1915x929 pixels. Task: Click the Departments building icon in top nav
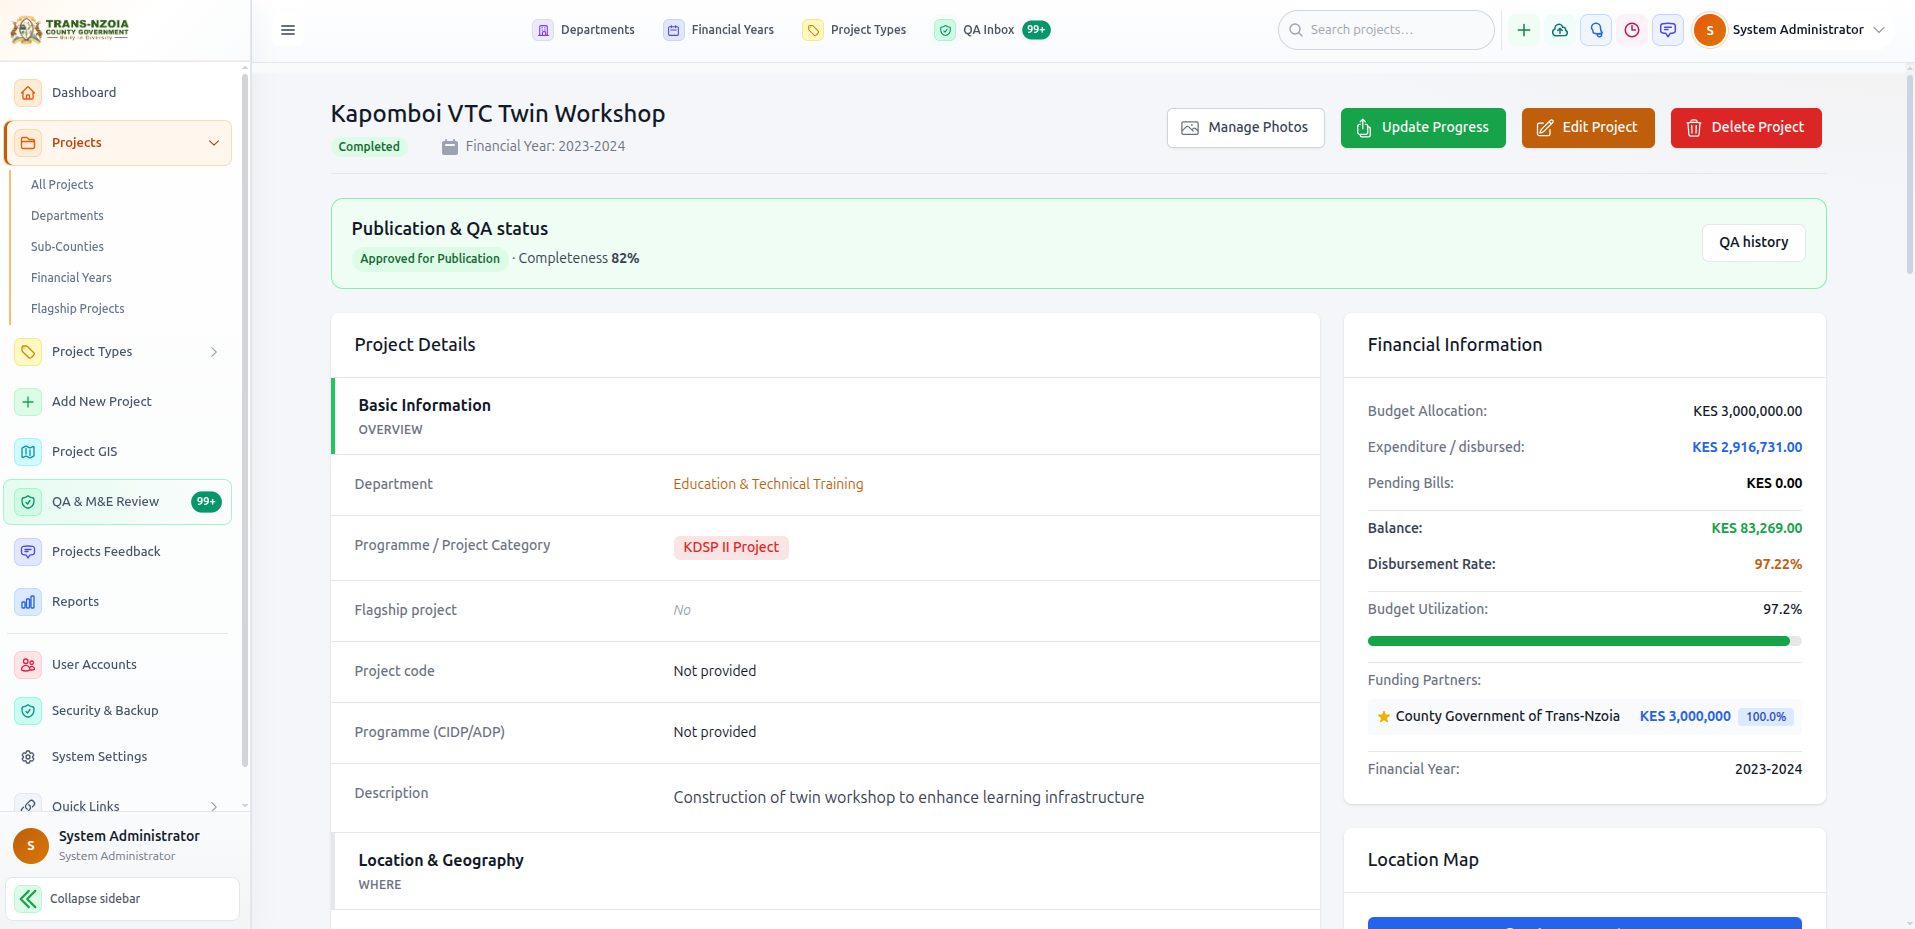pyautogui.click(x=543, y=30)
